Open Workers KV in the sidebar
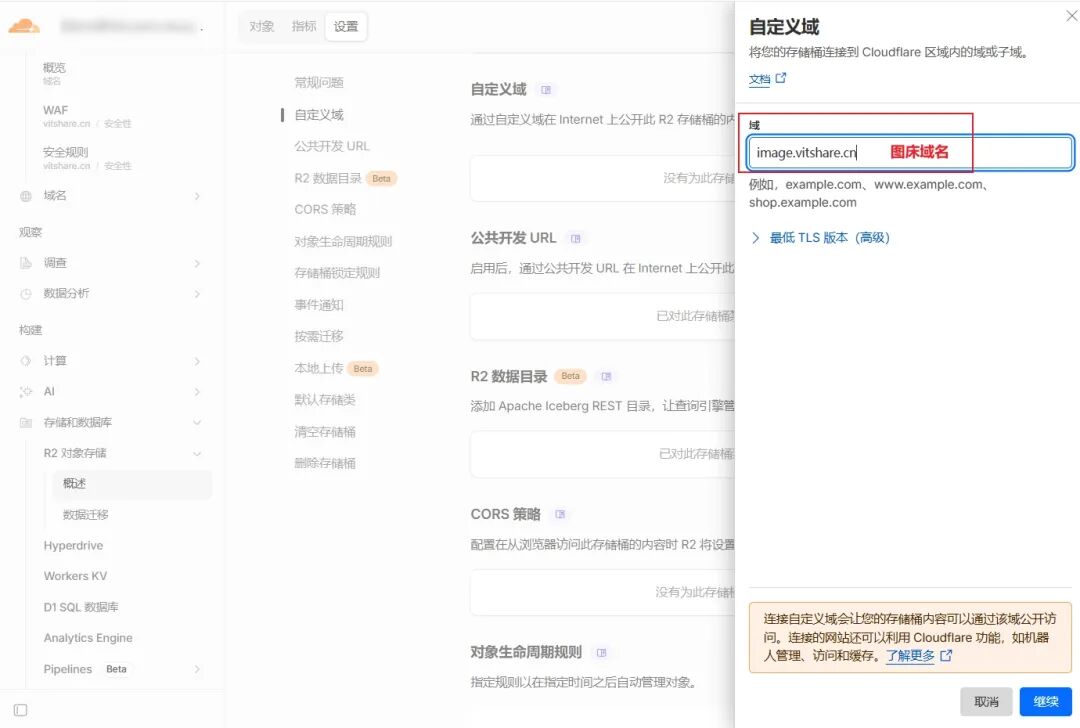Viewport: 1080px width, 728px height. pyautogui.click(x=75, y=576)
